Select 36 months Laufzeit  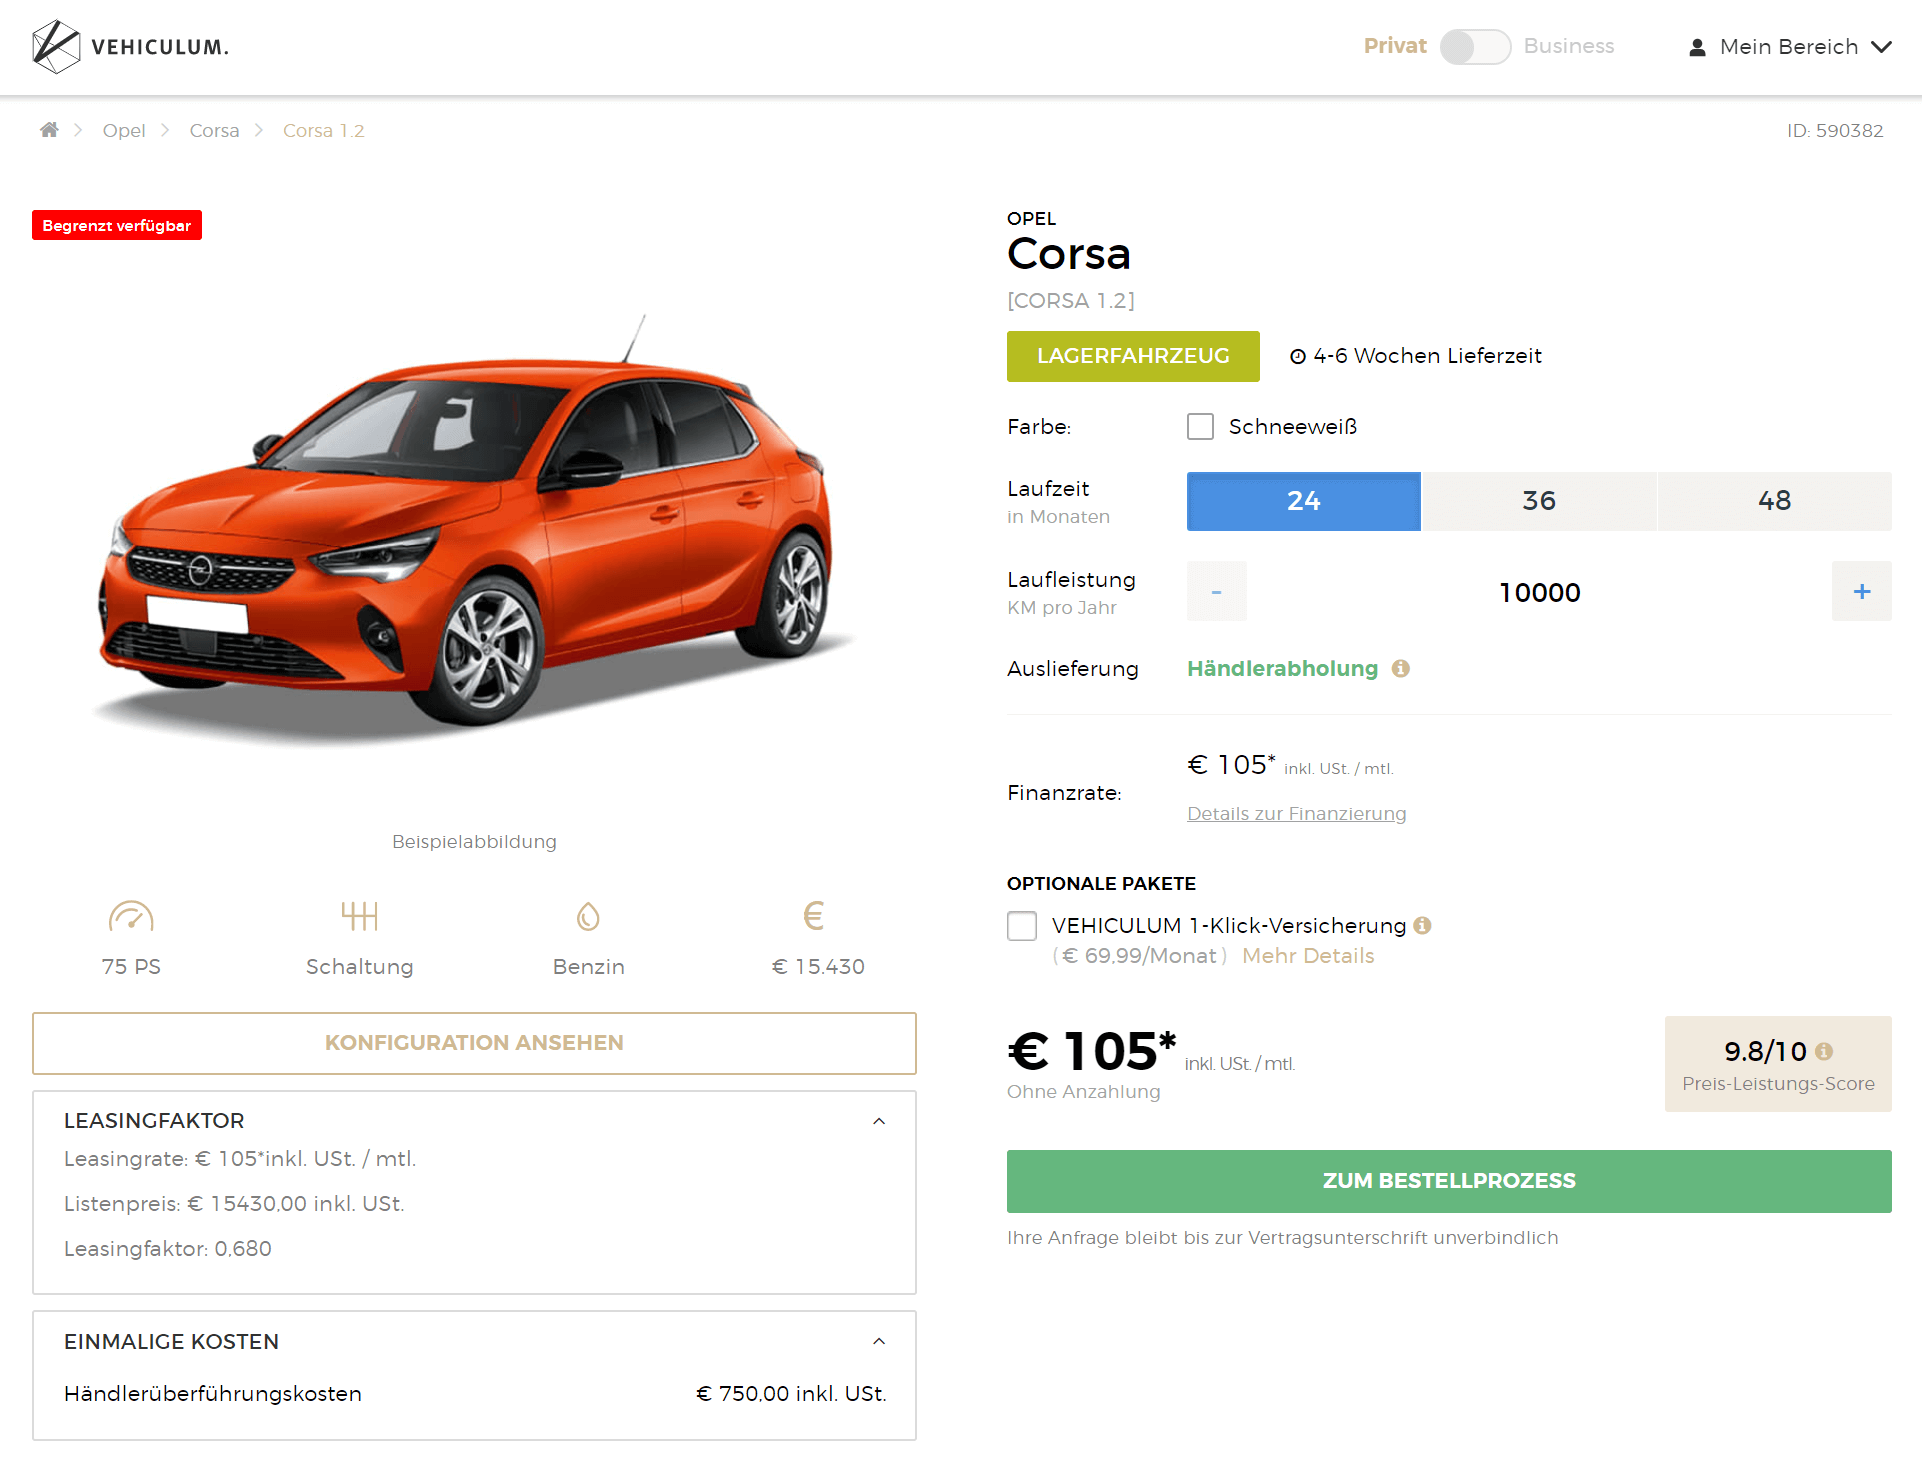pos(1539,501)
